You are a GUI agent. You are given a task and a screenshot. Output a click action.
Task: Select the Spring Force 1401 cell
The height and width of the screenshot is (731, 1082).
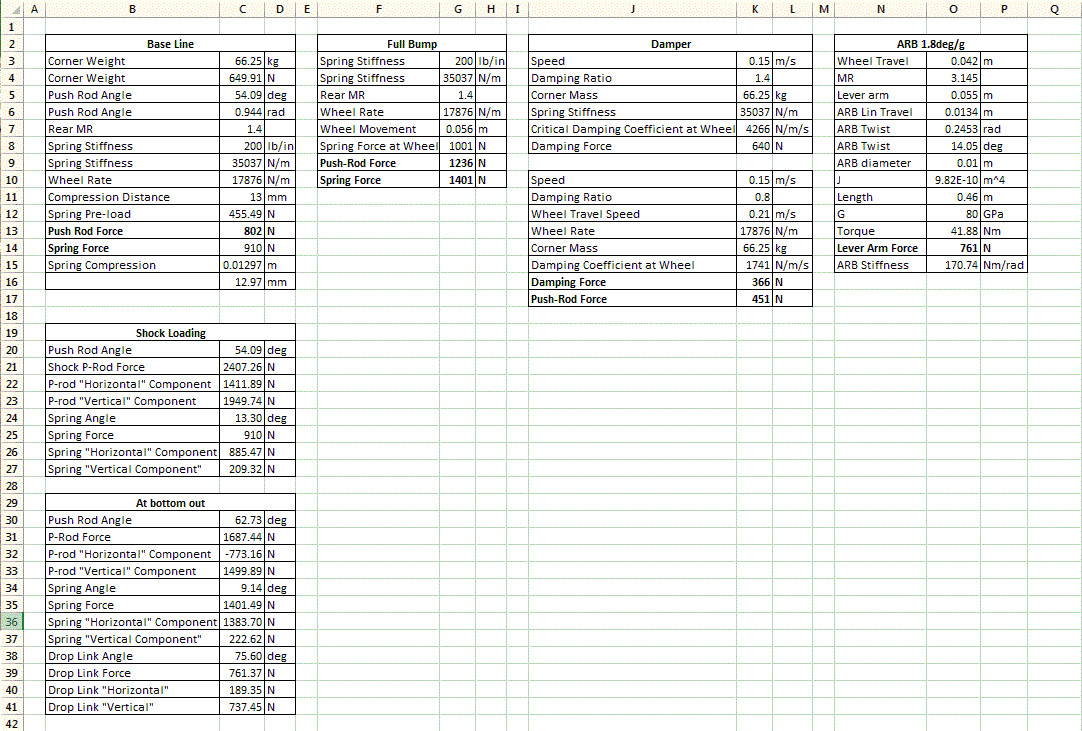[457, 180]
